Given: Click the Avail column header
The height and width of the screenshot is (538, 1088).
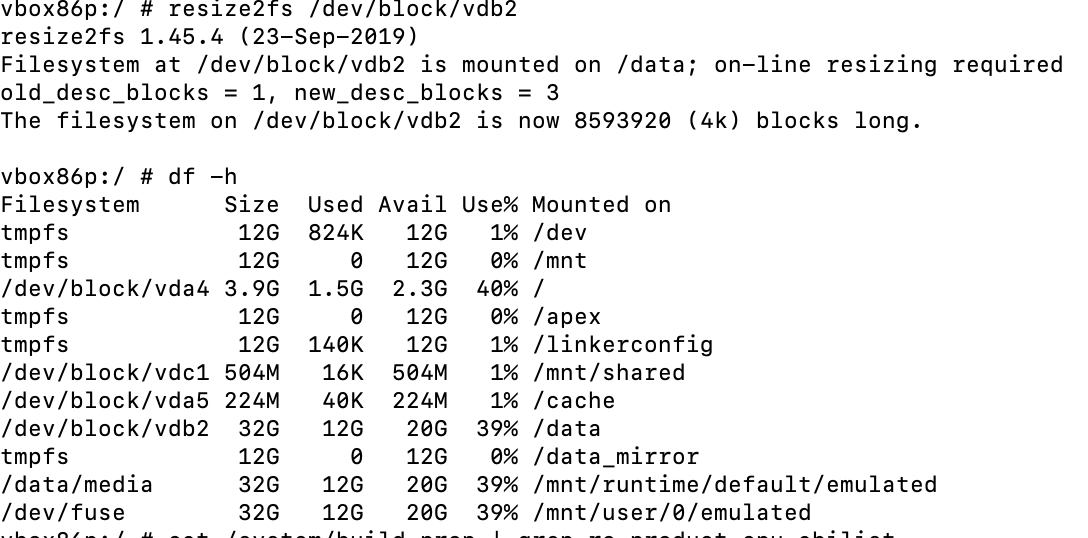Looking at the screenshot, I should (412, 205).
